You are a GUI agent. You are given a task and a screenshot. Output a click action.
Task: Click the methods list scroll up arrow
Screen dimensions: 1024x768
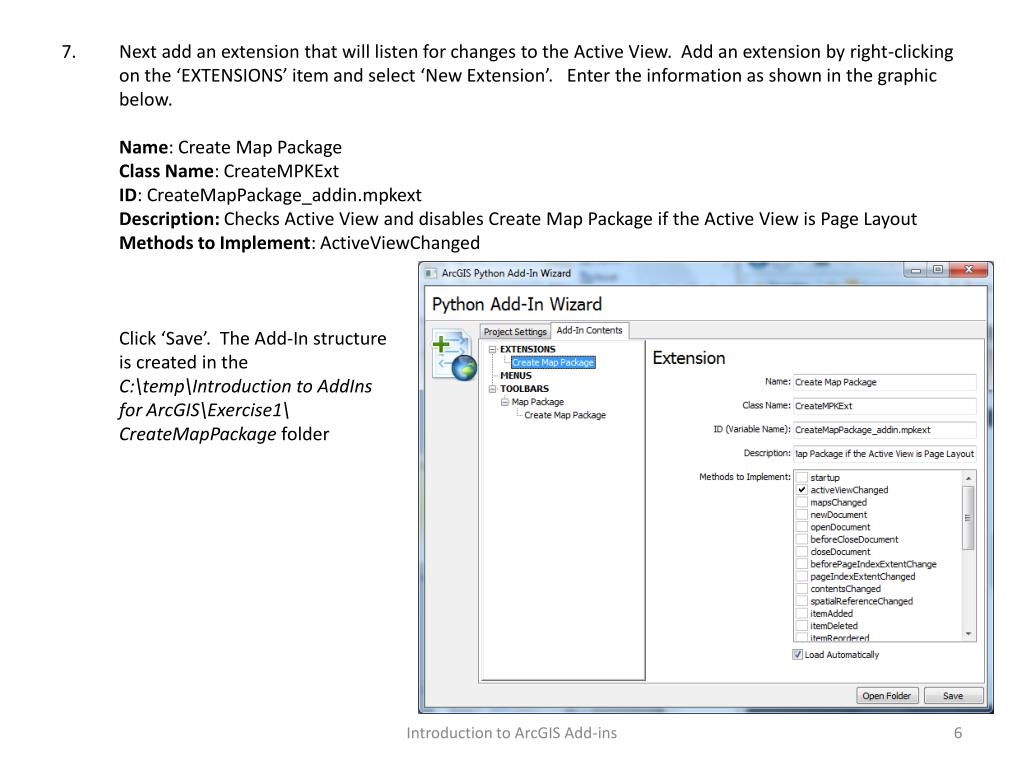pyautogui.click(x=968, y=478)
